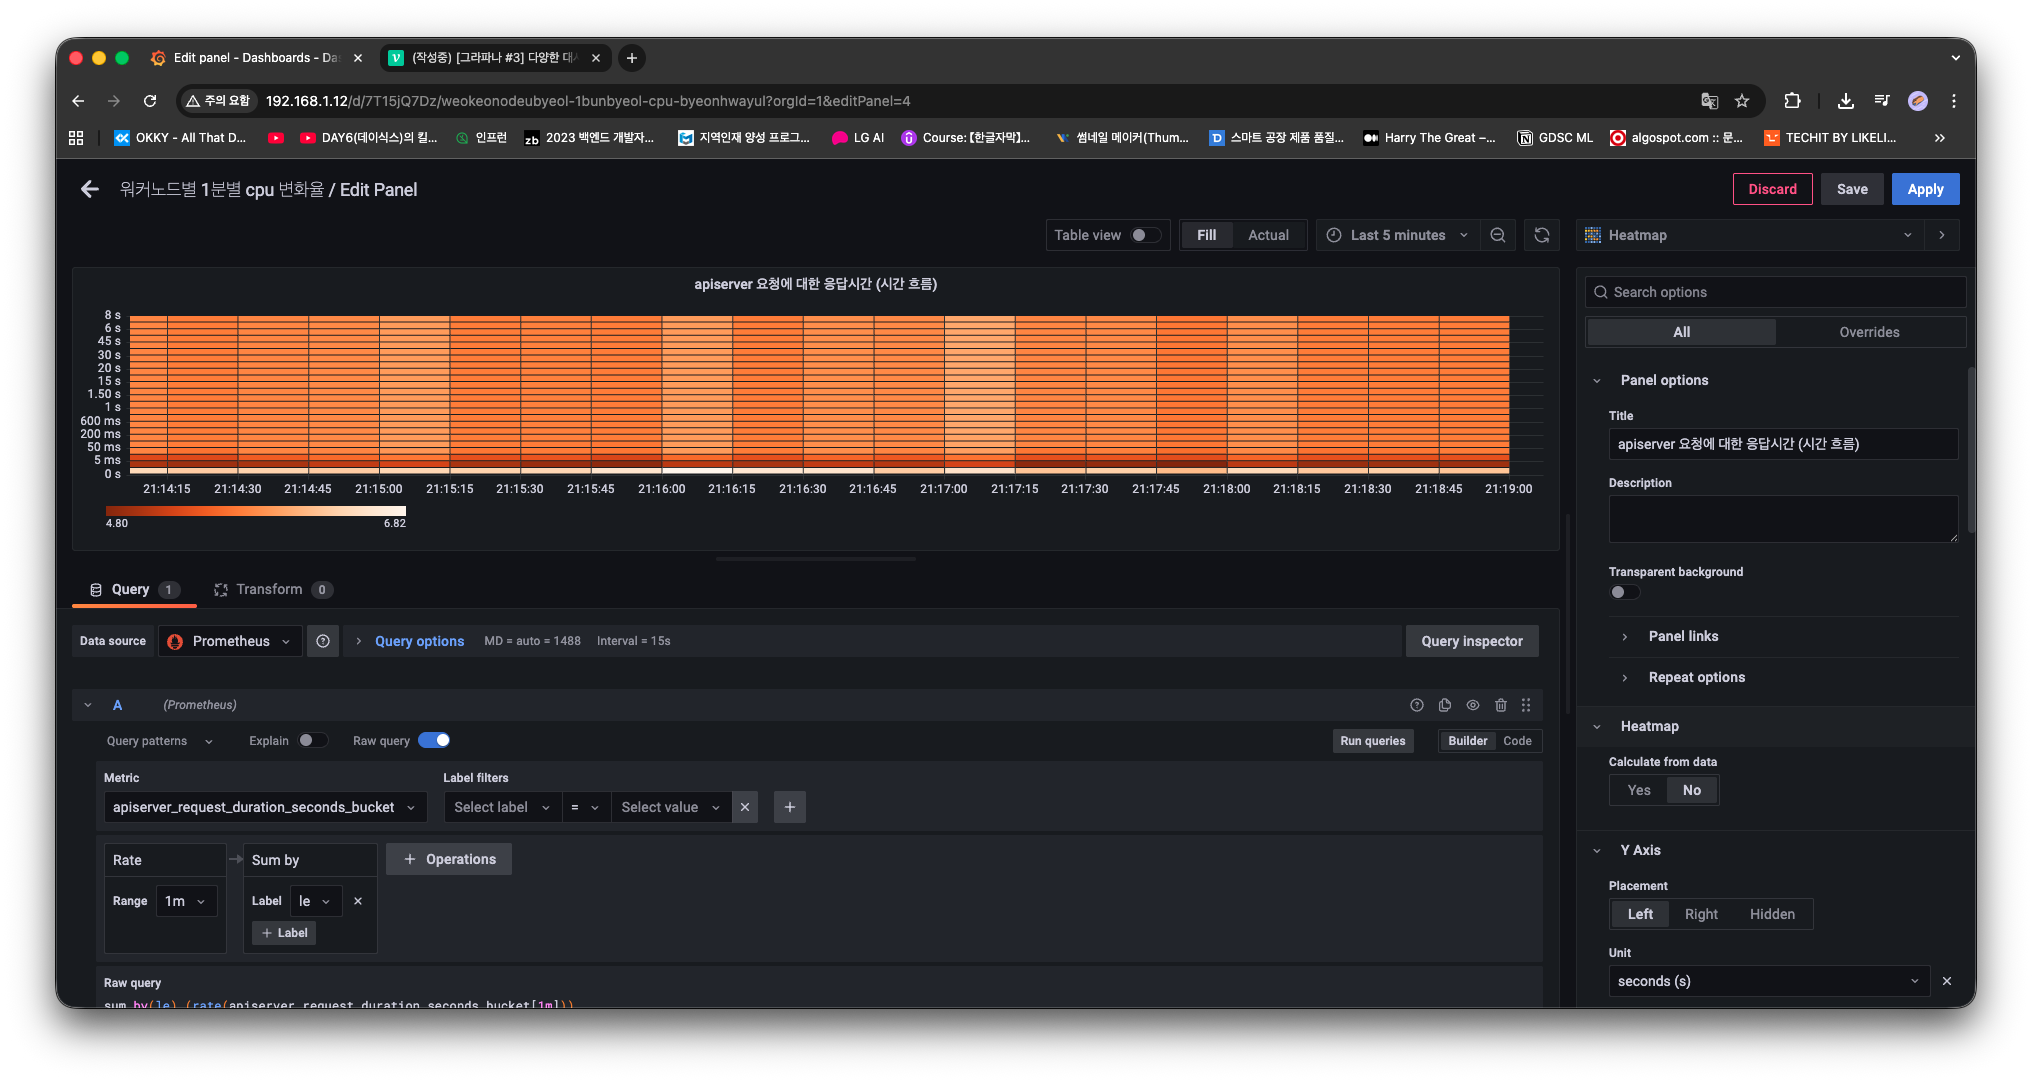Click the refresh dashboard icon
The height and width of the screenshot is (1082, 2032).
[1541, 235]
